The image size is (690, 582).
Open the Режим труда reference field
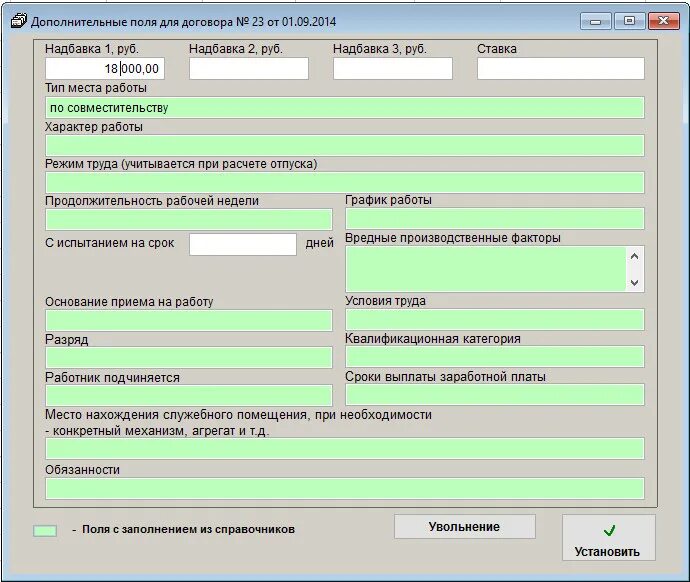point(345,183)
